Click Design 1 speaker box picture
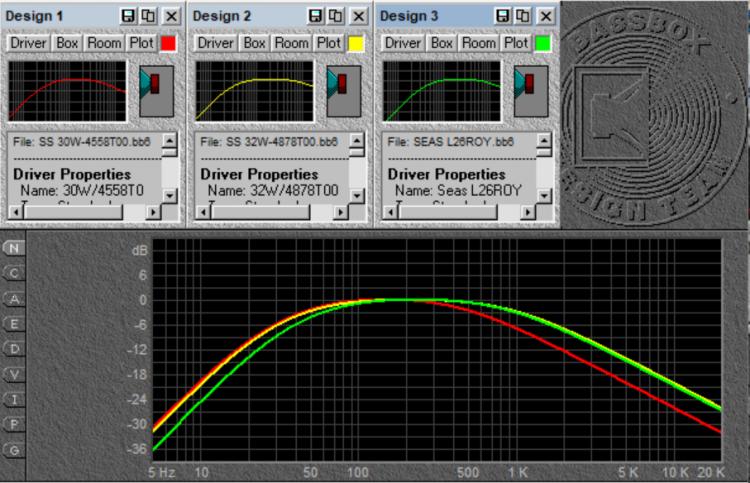 click(x=156, y=91)
